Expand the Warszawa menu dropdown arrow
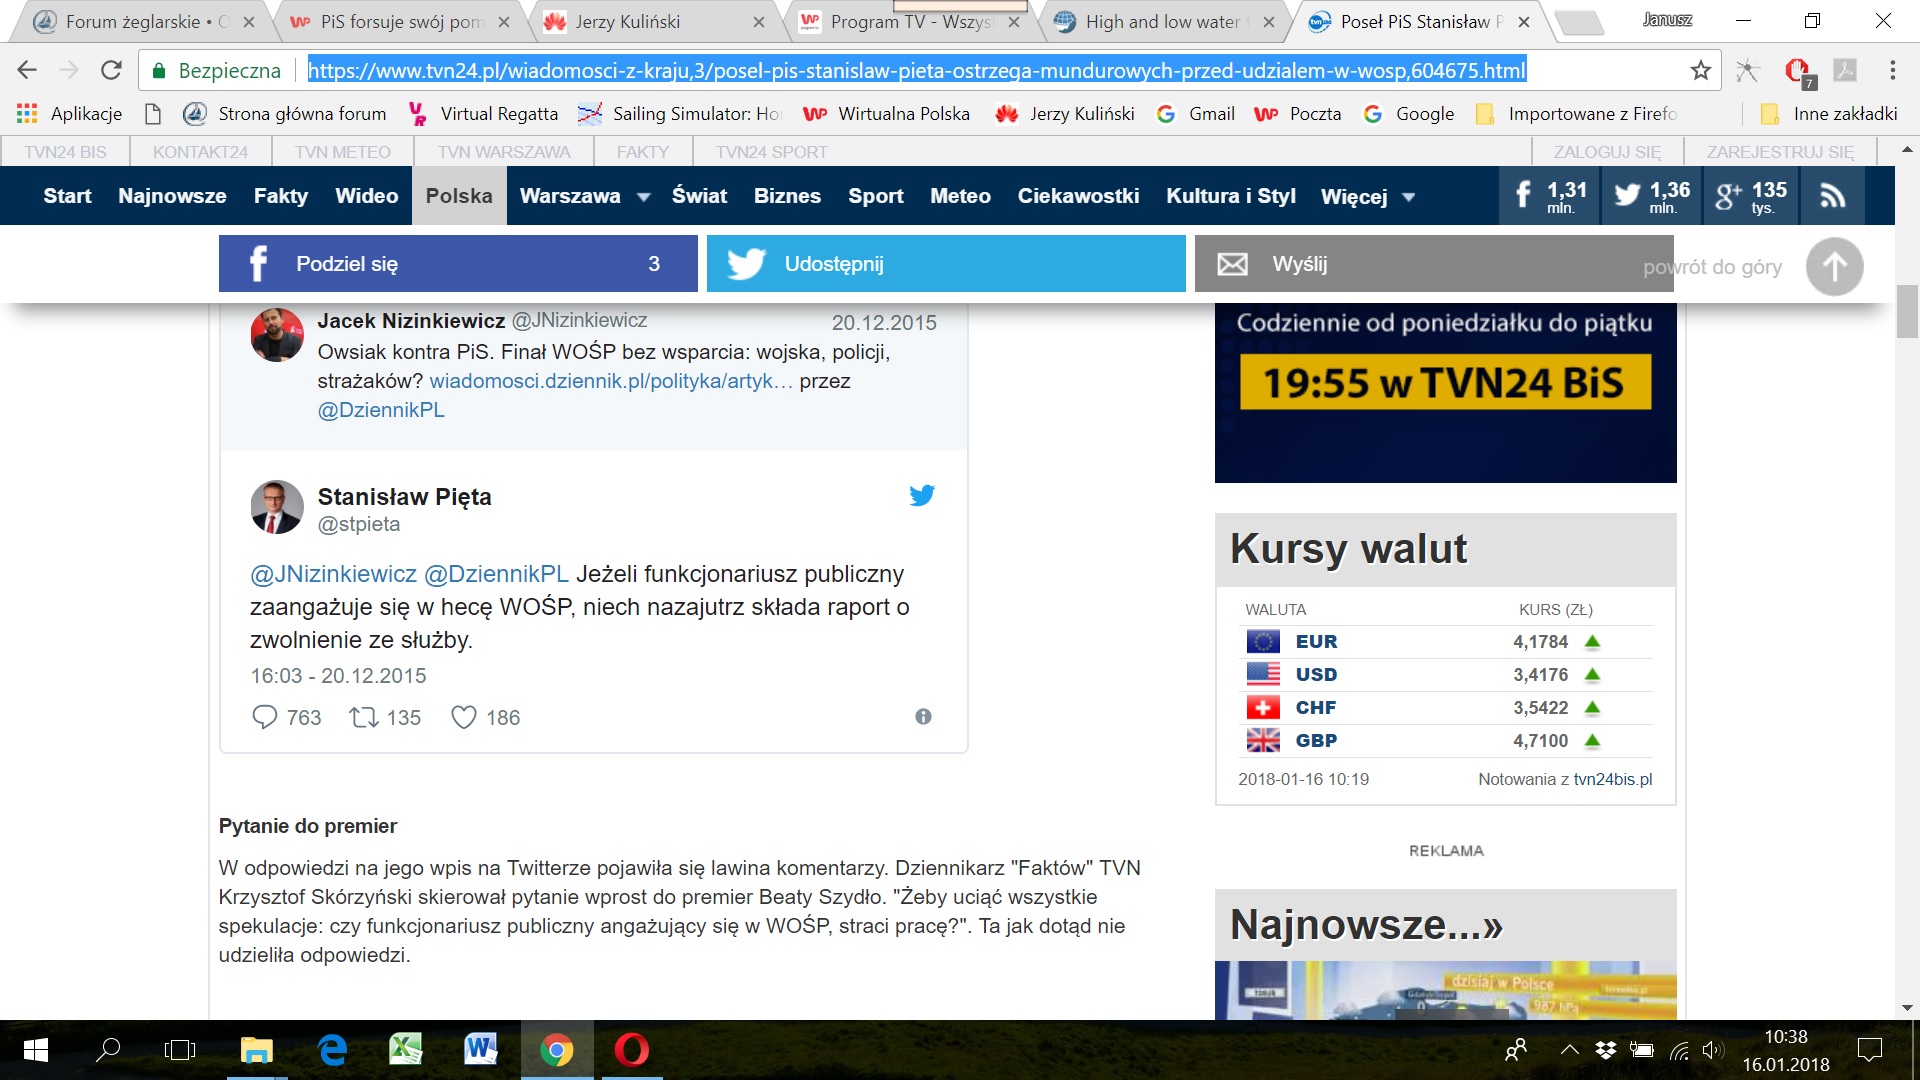 click(644, 197)
